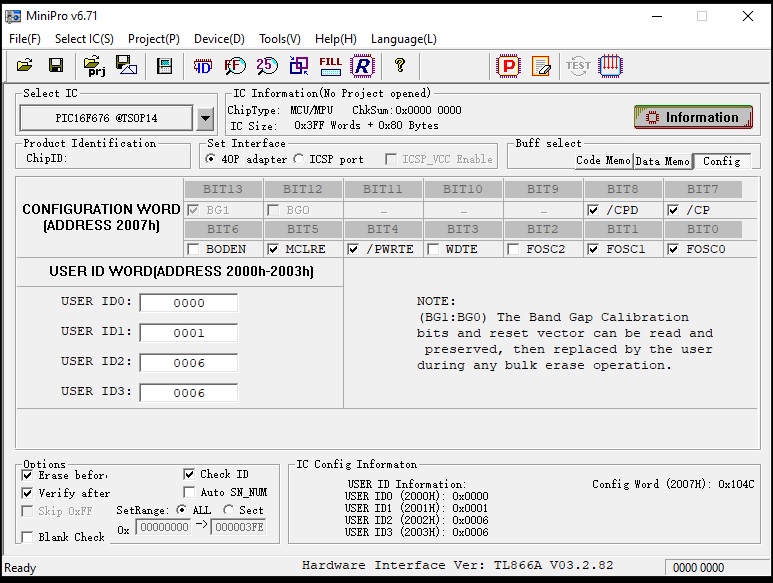Click the Save floppy disk icon
This screenshot has width=773, height=583.
(56, 66)
